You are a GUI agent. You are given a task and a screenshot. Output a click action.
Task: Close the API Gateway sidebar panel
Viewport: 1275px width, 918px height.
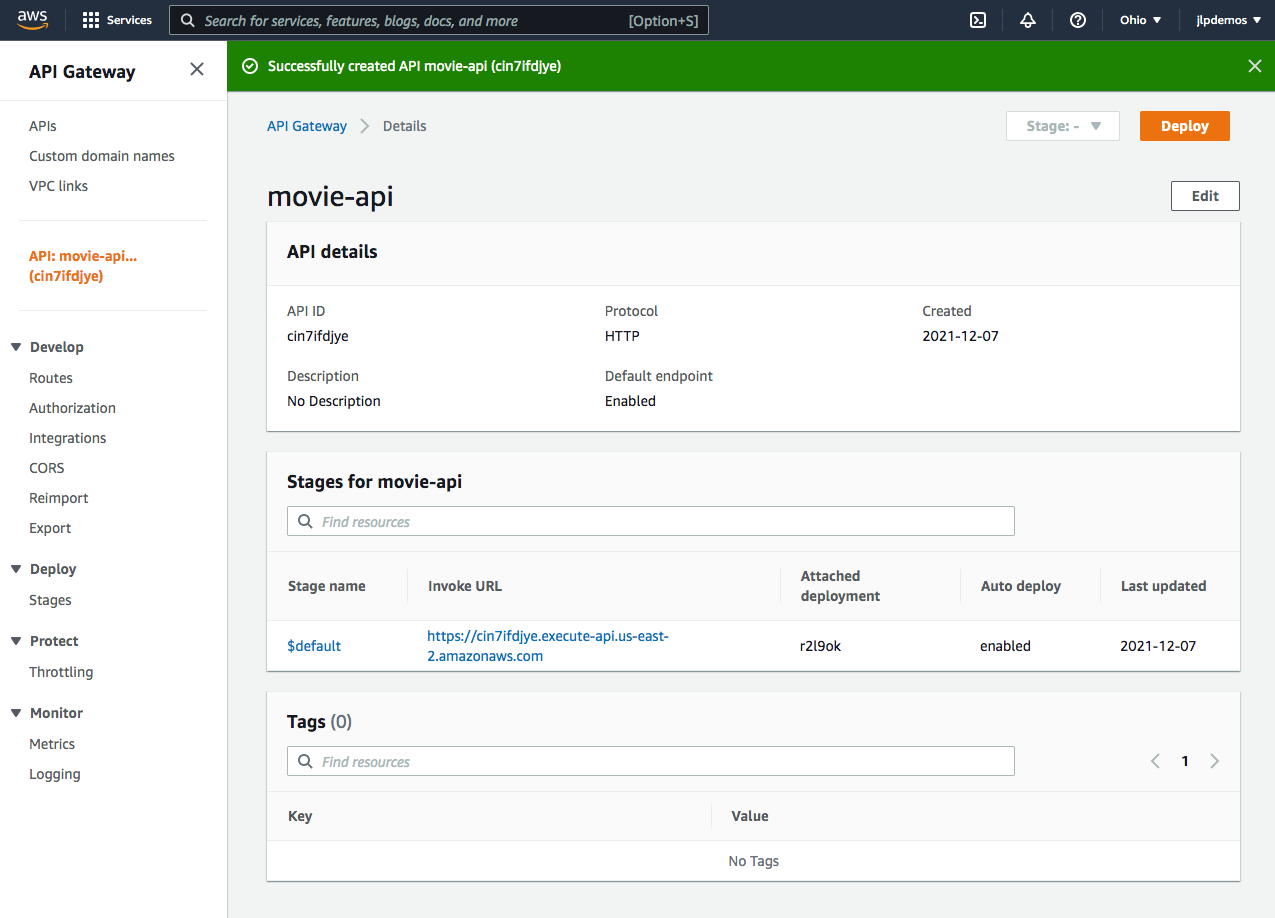[197, 69]
